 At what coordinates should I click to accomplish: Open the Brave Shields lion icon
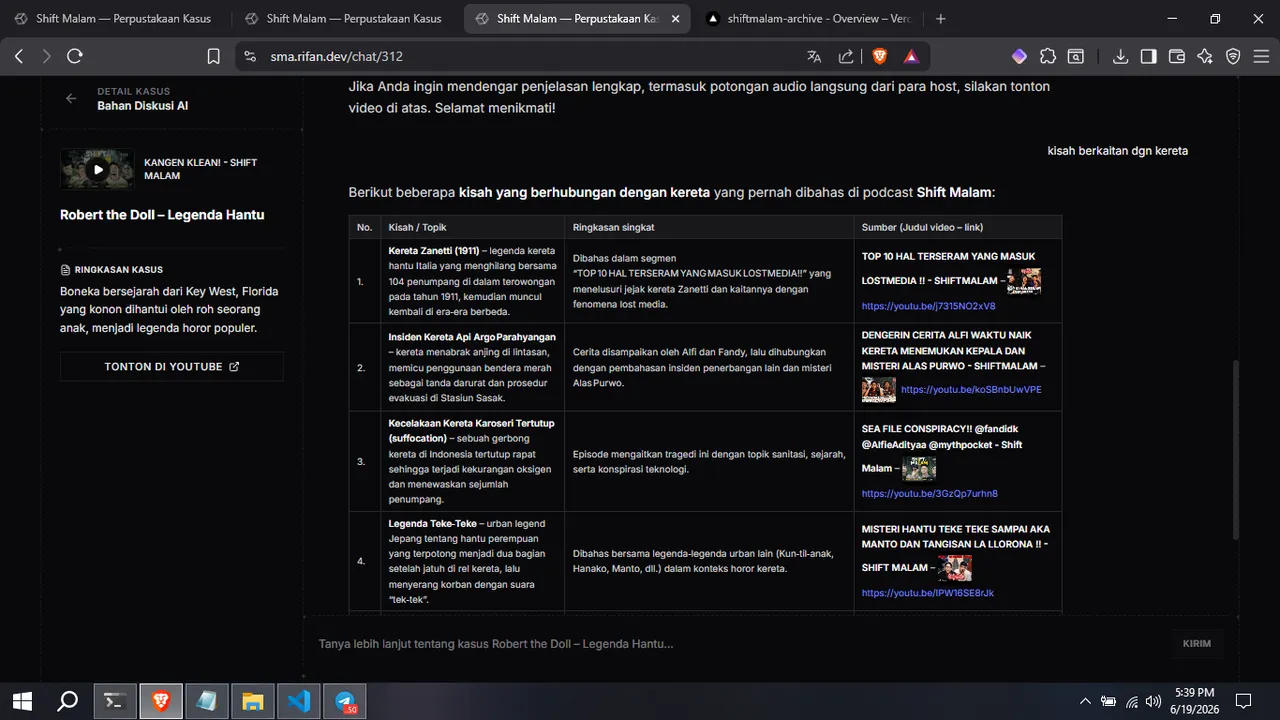(880, 57)
